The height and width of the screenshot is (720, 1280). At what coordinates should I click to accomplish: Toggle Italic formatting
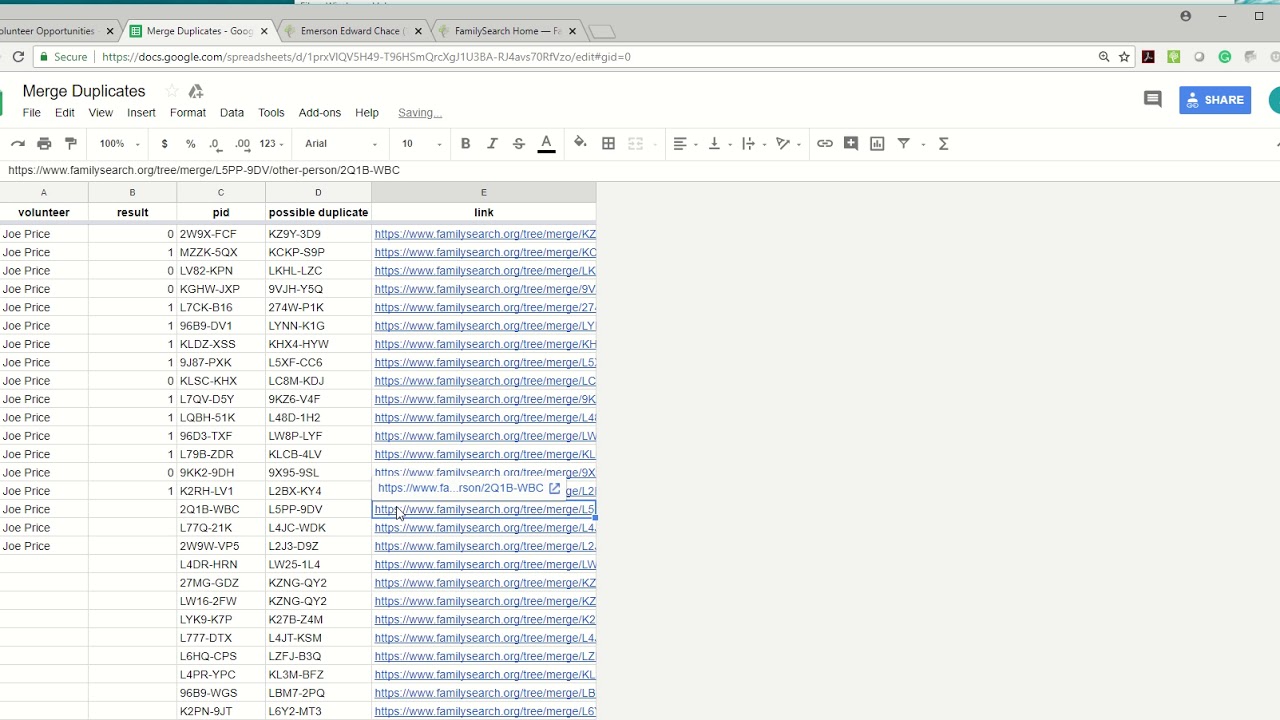point(492,144)
